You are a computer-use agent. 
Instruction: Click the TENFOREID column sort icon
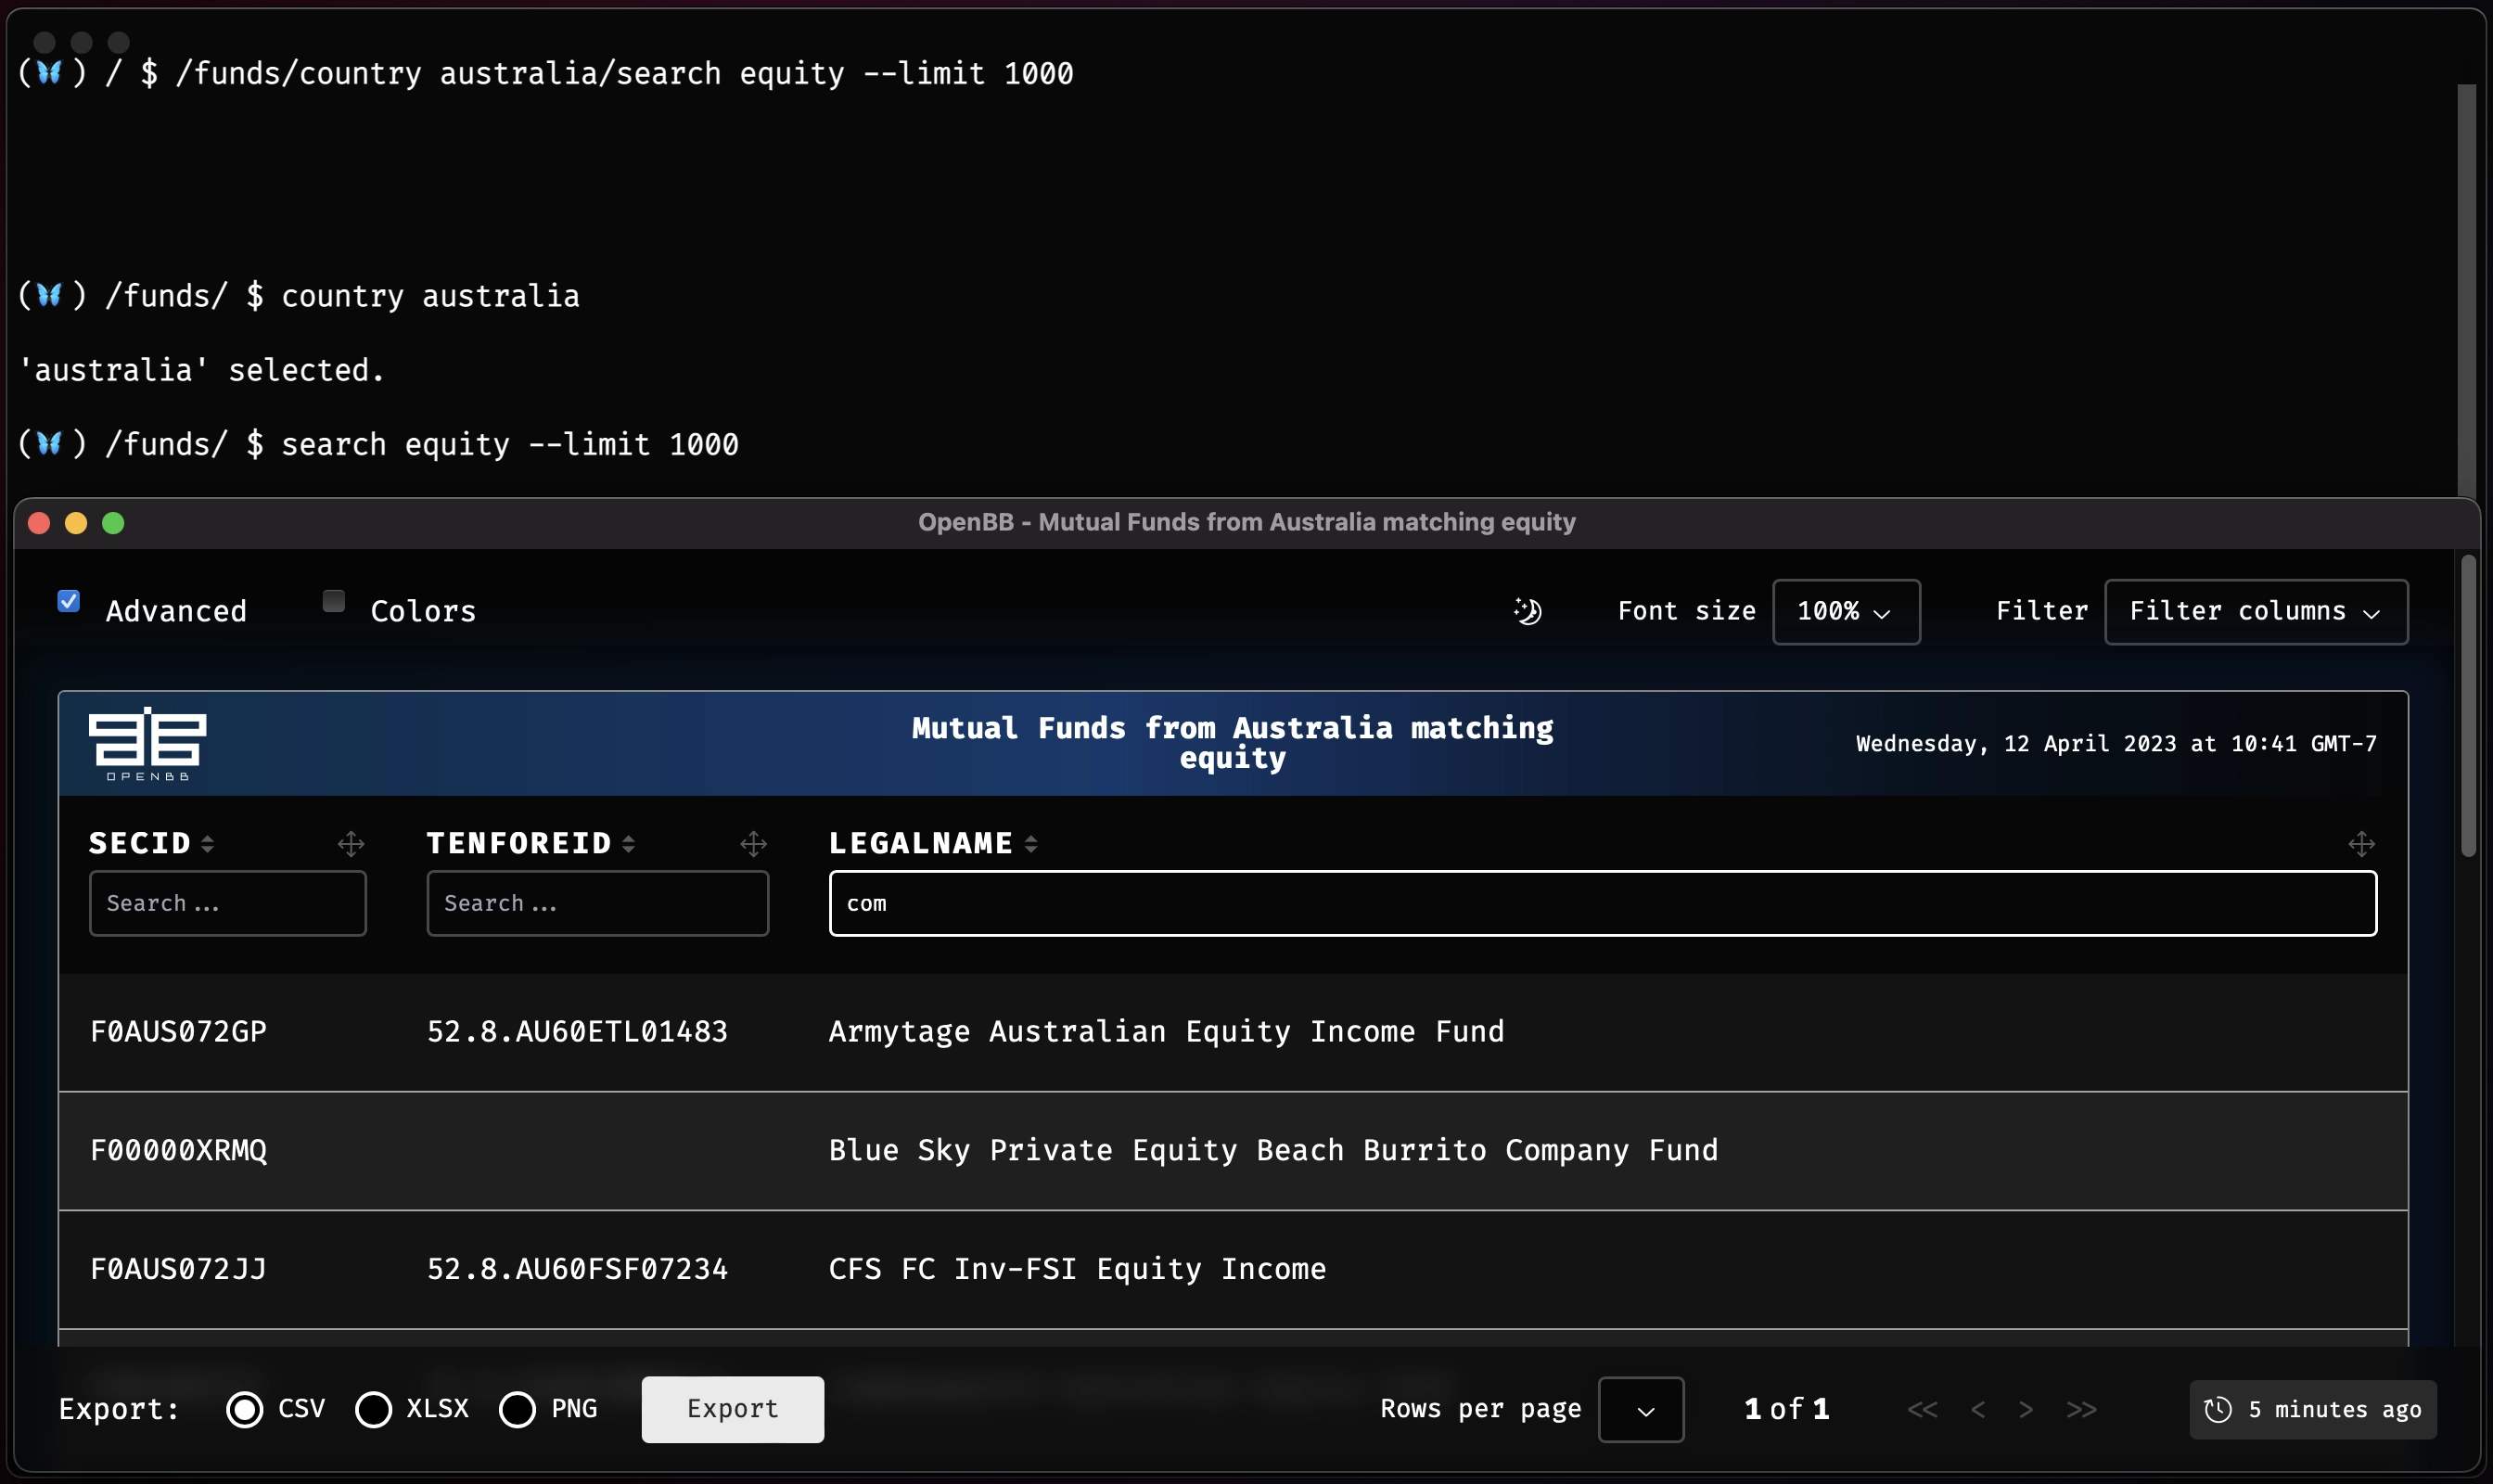[x=631, y=843]
